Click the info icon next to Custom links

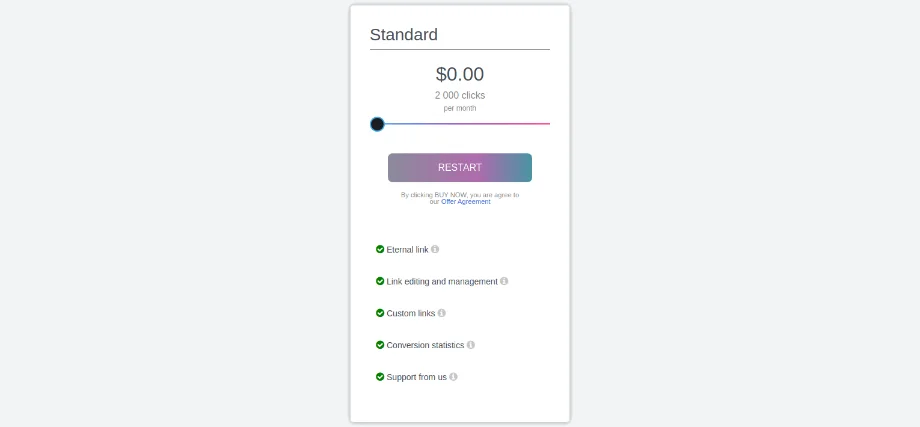[x=442, y=313]
